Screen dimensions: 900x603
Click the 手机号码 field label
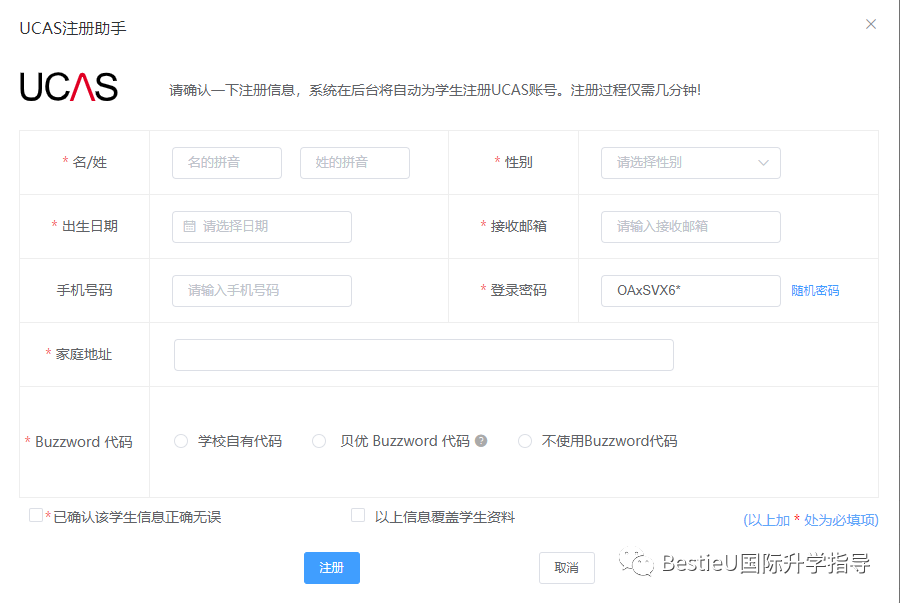84,290
